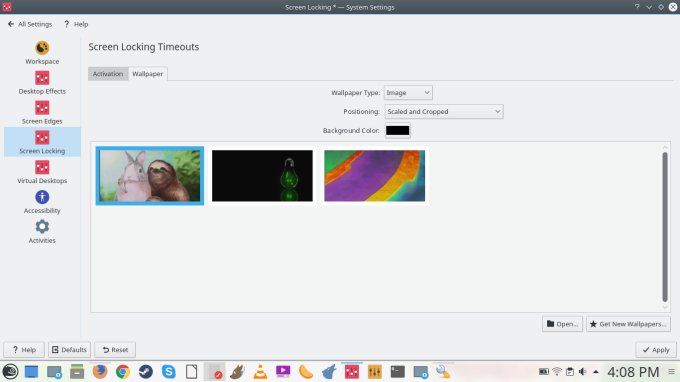Viewport: 680px width, 382px height.
Task: Click the battery tray icon
Action: click(543, 372)
